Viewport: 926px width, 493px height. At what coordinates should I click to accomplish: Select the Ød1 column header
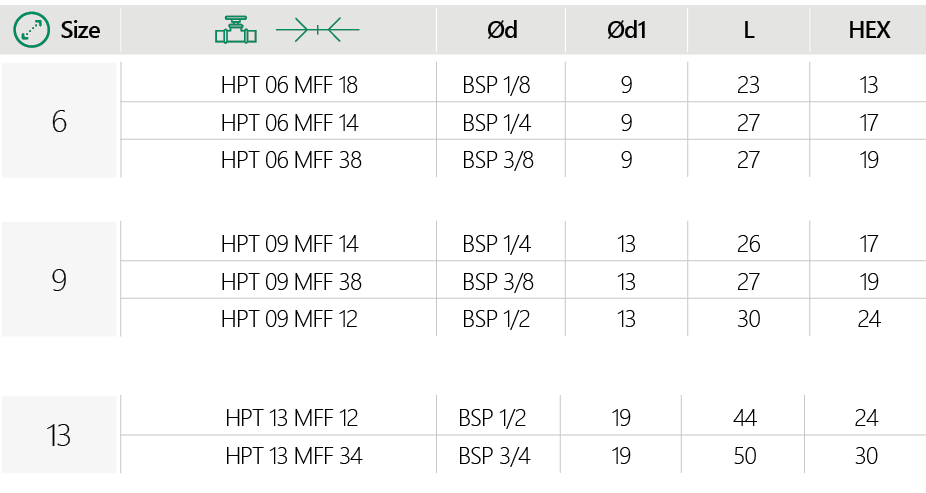coord(626,30)
